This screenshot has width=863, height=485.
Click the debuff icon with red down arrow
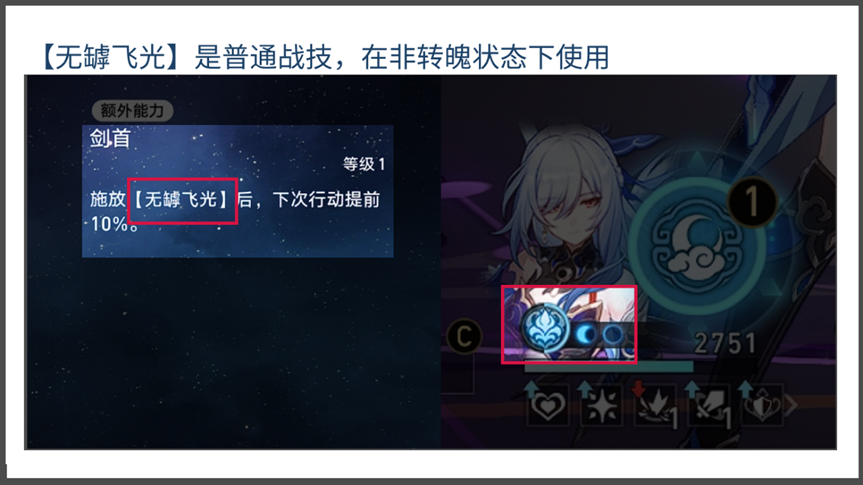click(654, 406)
